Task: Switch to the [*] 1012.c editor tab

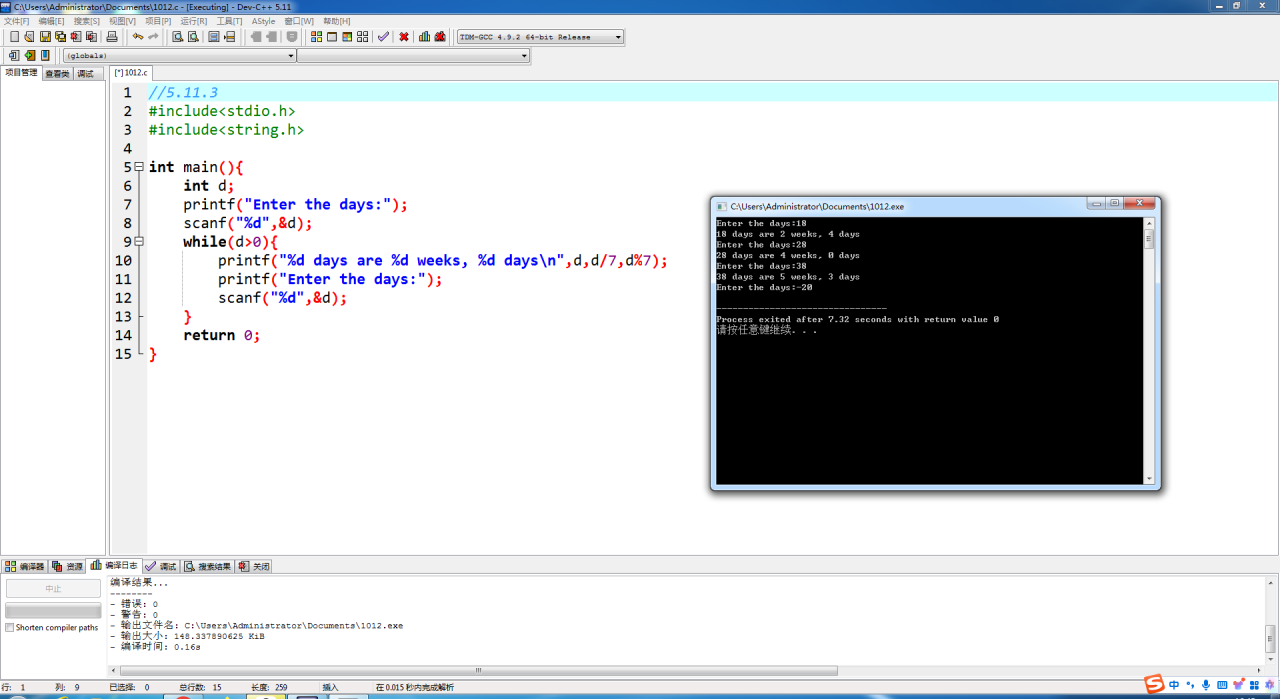Action: click(130, 72)
